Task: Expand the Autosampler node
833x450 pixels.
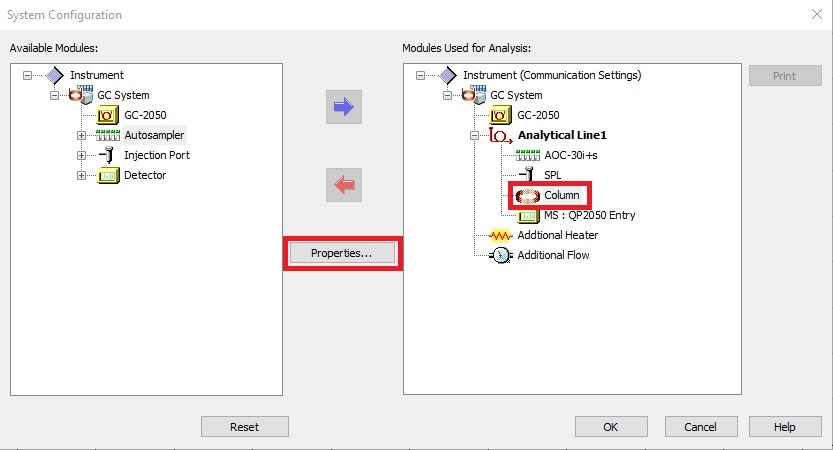Action: point(81,135)
